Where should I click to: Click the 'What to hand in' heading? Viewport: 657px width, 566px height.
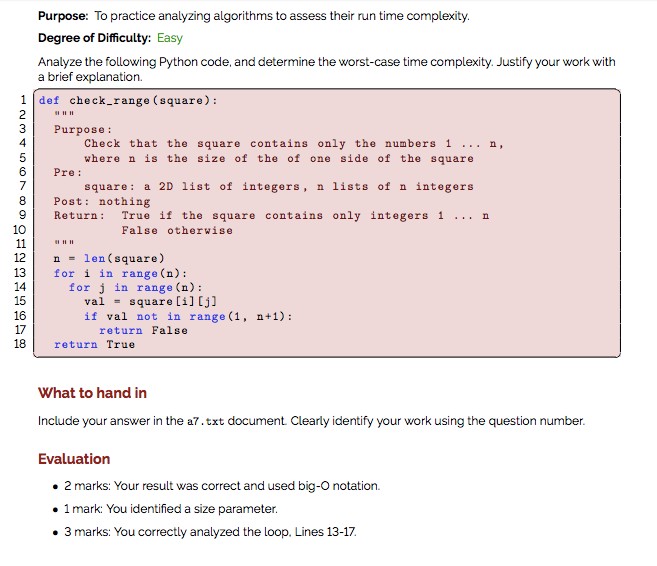[92, 393]
